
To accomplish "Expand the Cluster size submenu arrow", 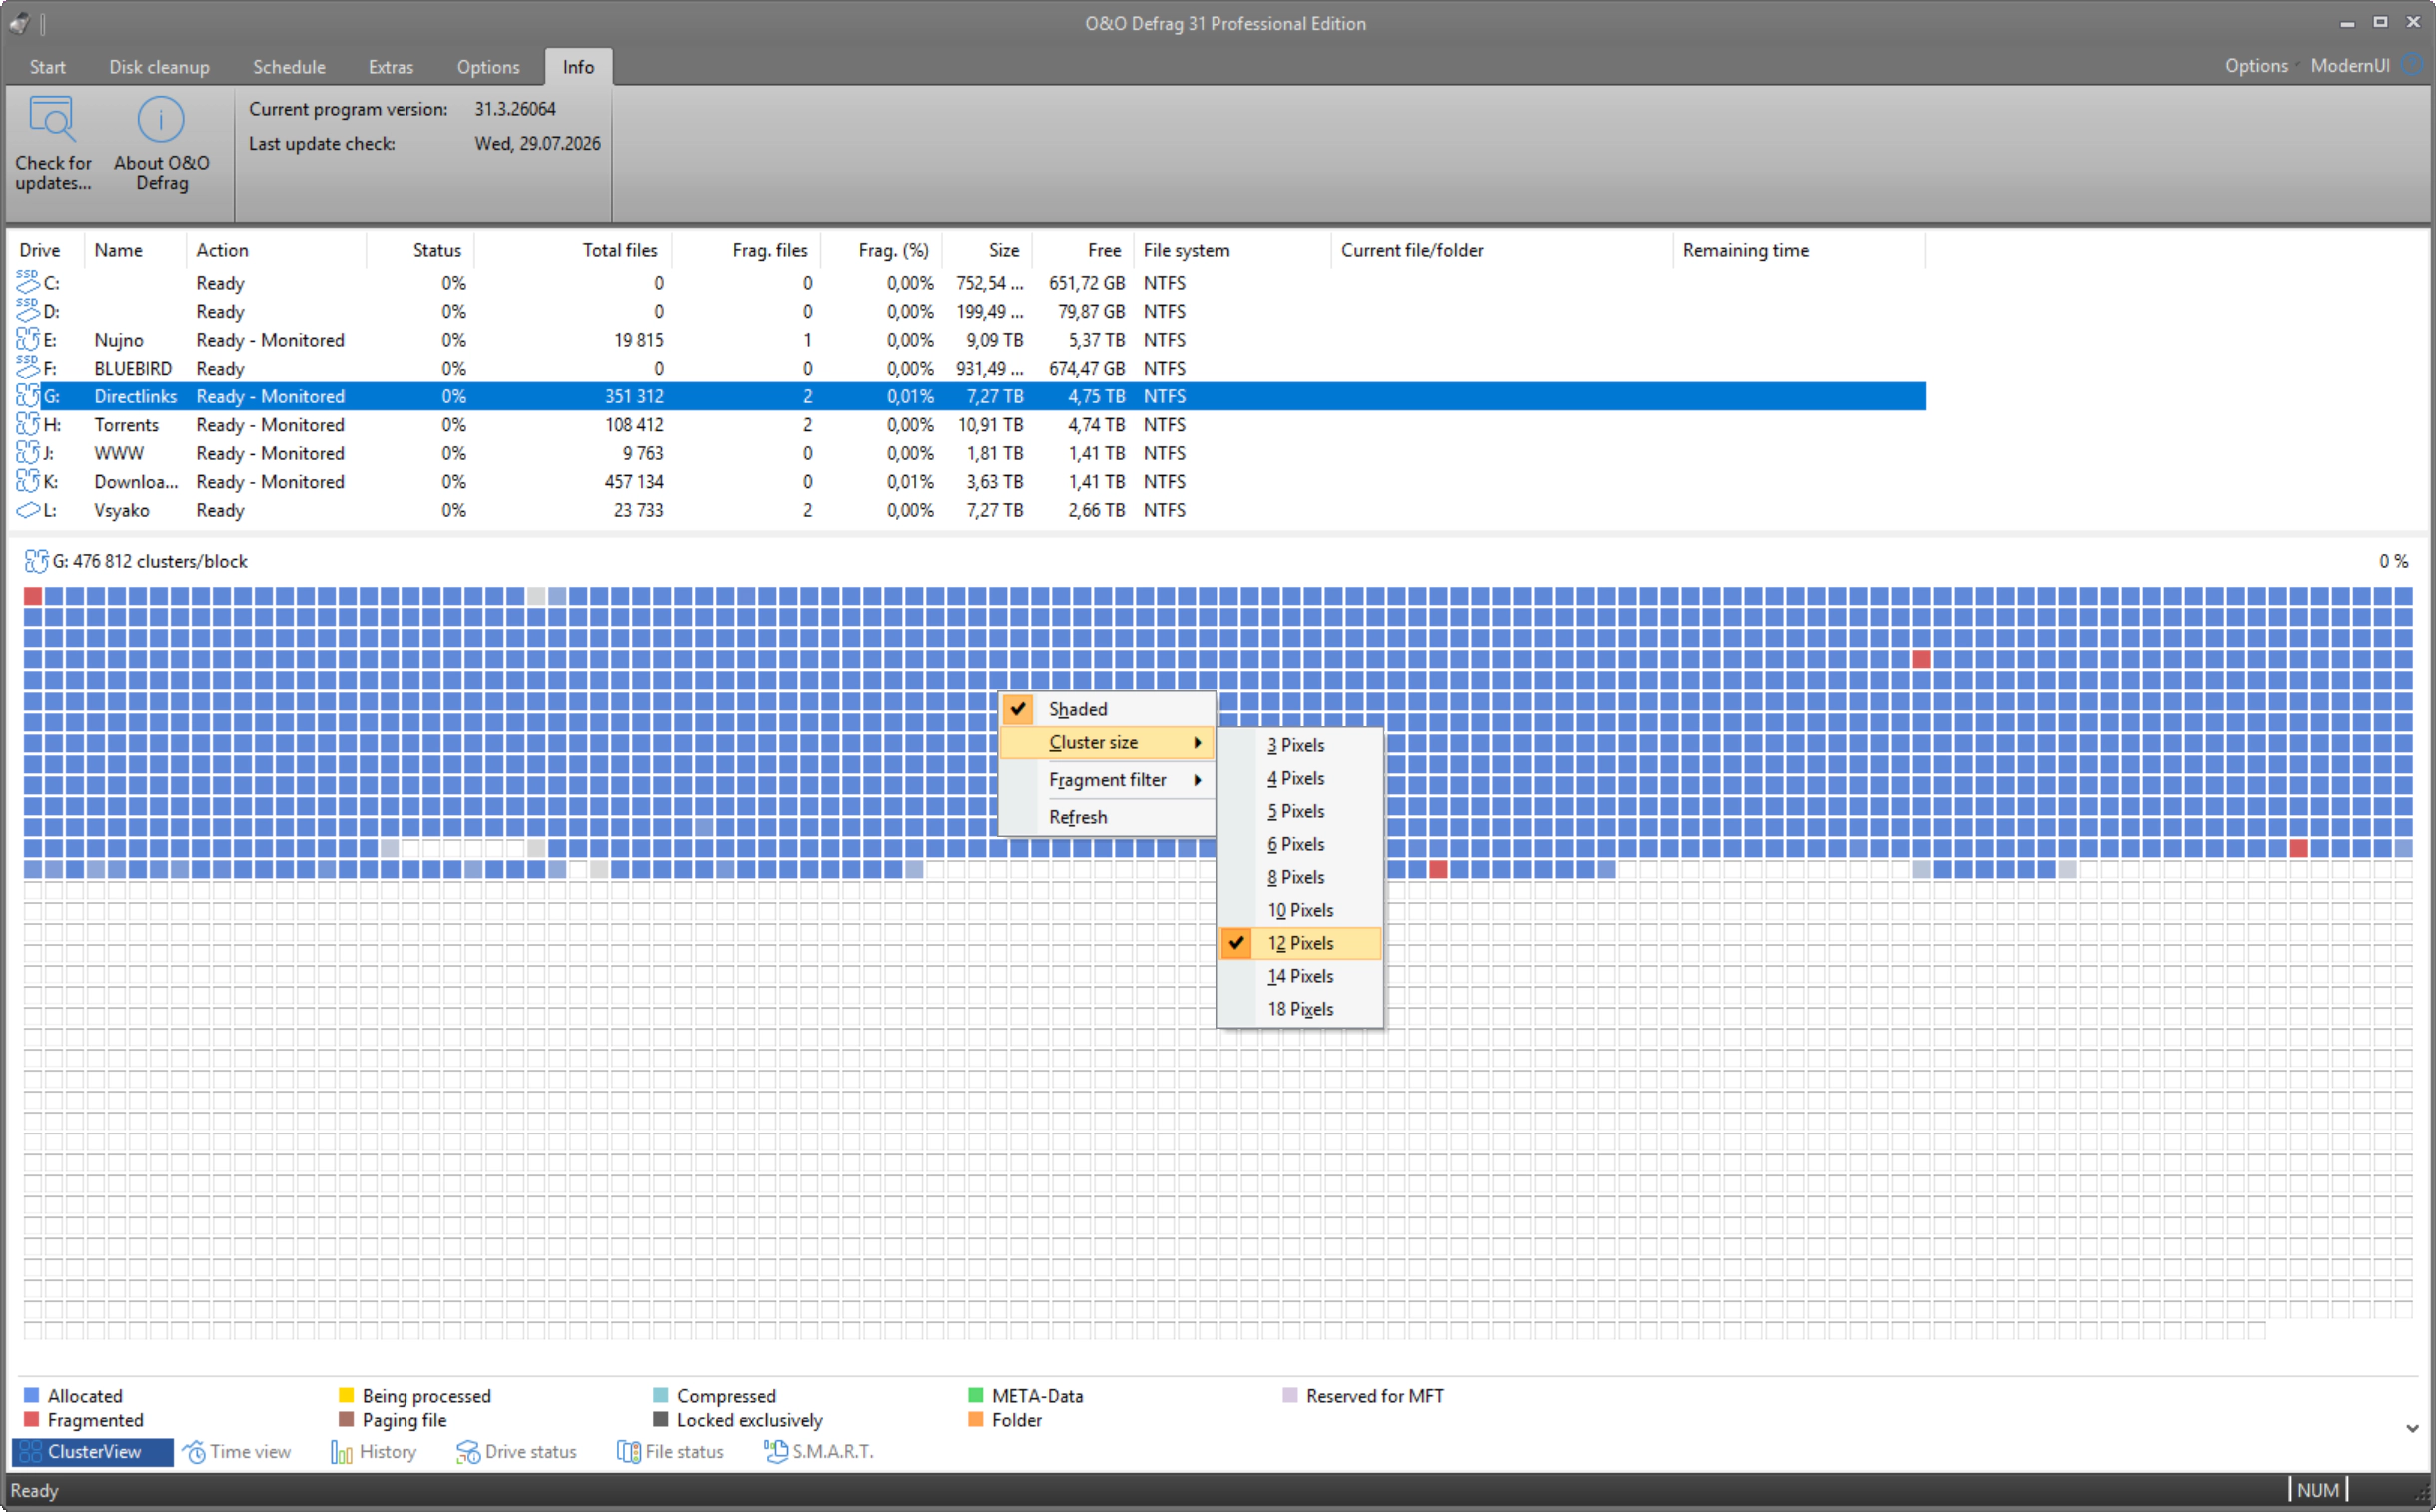I will click(1197, 743).
